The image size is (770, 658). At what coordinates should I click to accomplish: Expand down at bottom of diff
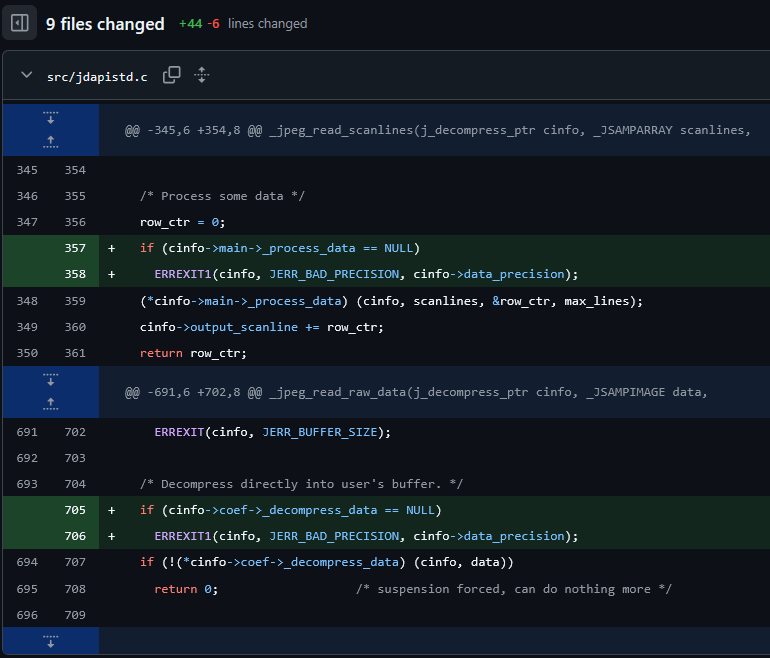coord(50,641)
